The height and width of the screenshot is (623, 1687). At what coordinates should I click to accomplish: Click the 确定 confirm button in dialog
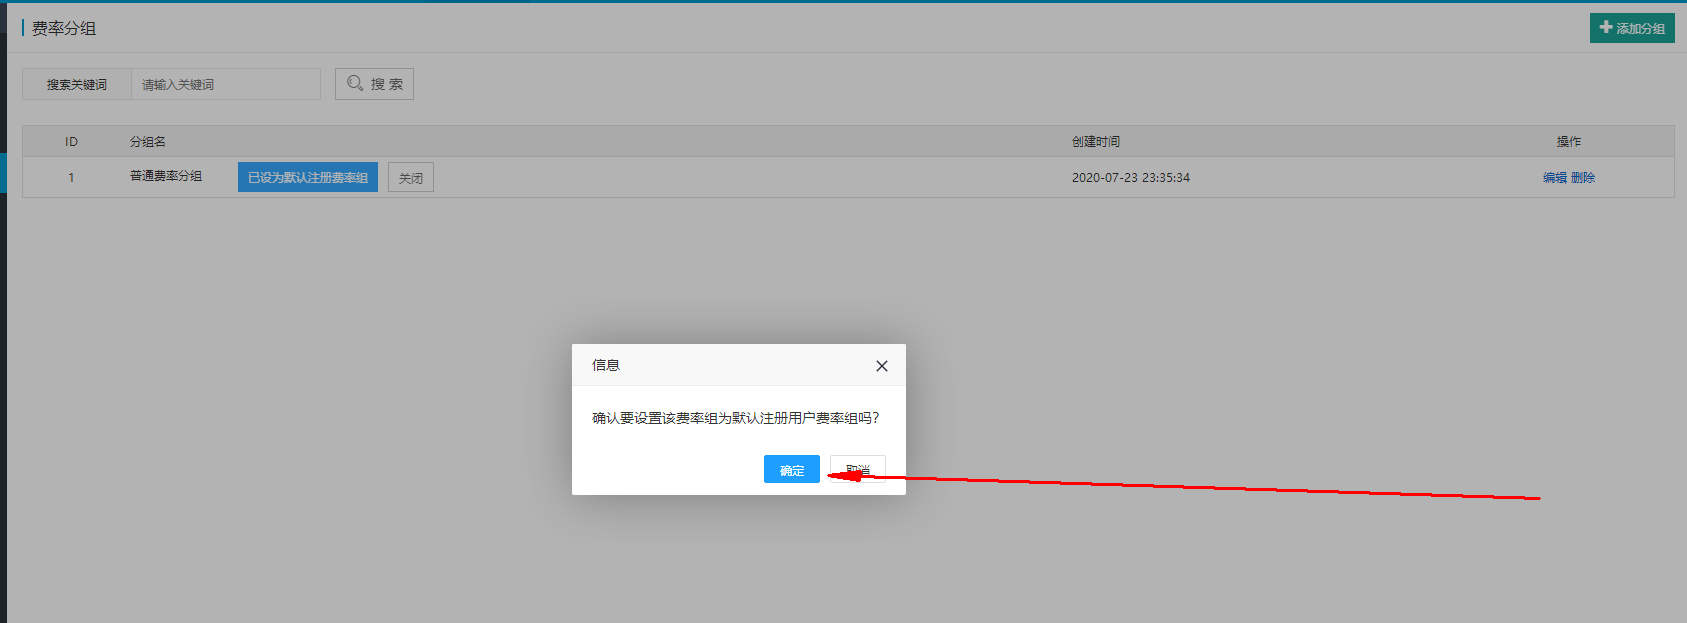(x=791, y=469)
